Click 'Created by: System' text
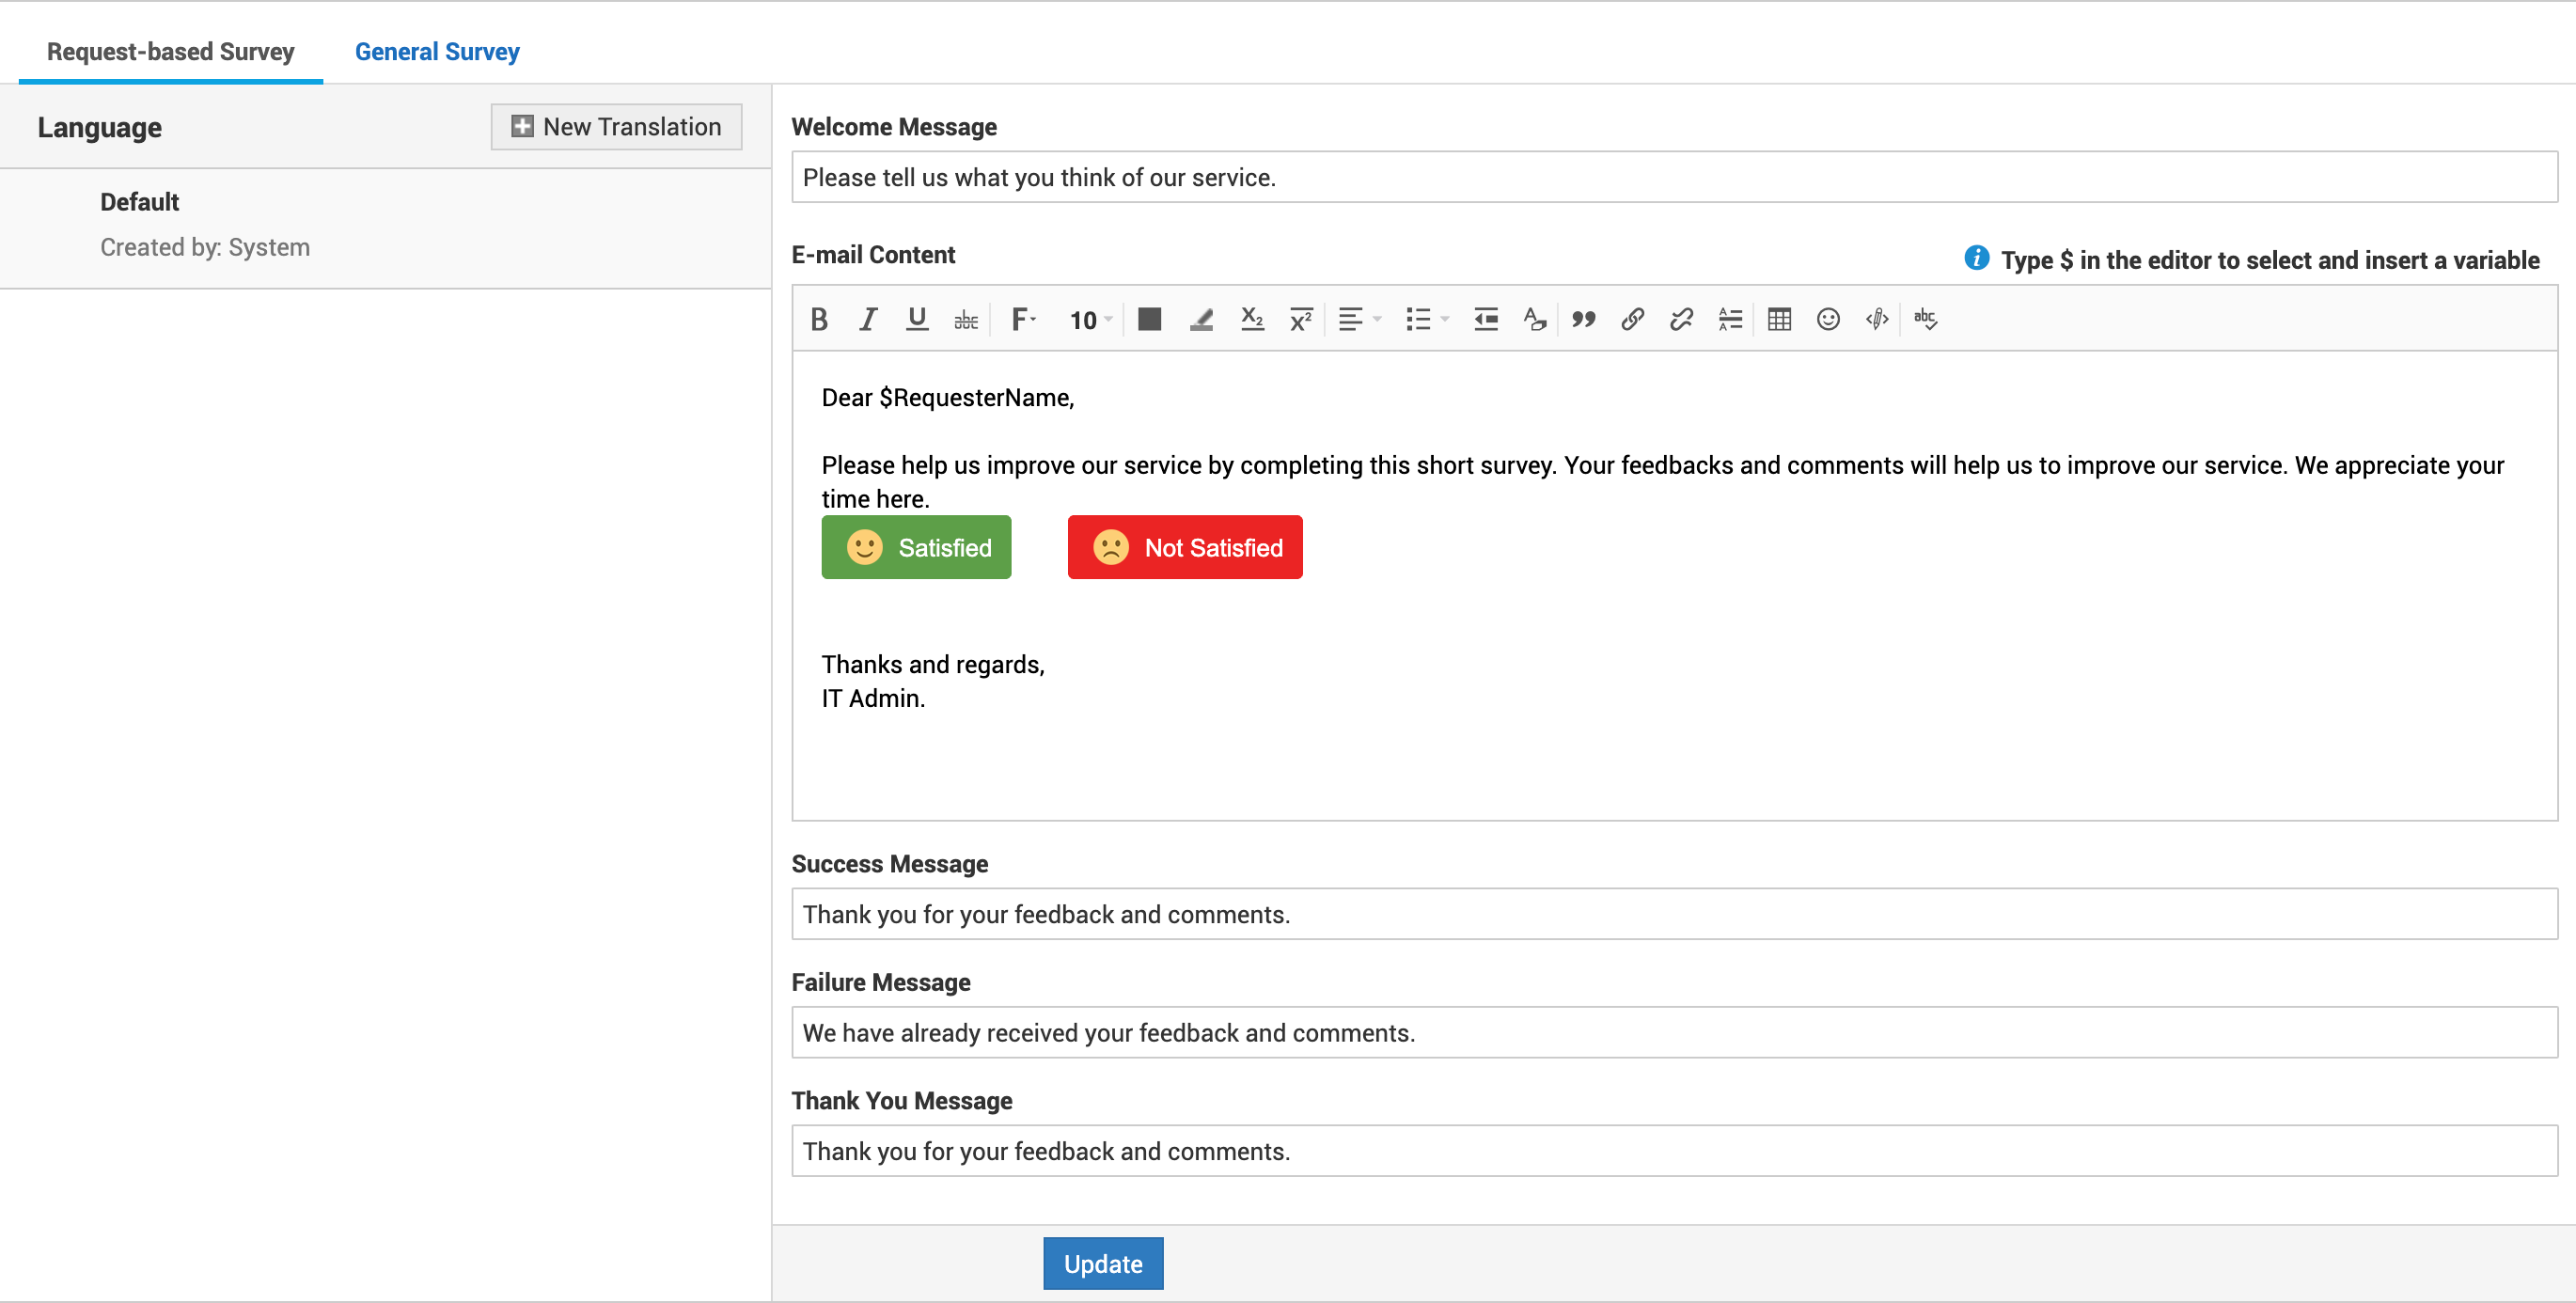Image resolution: width=2576 pixels, height=1303 pixels. point(205,247)
